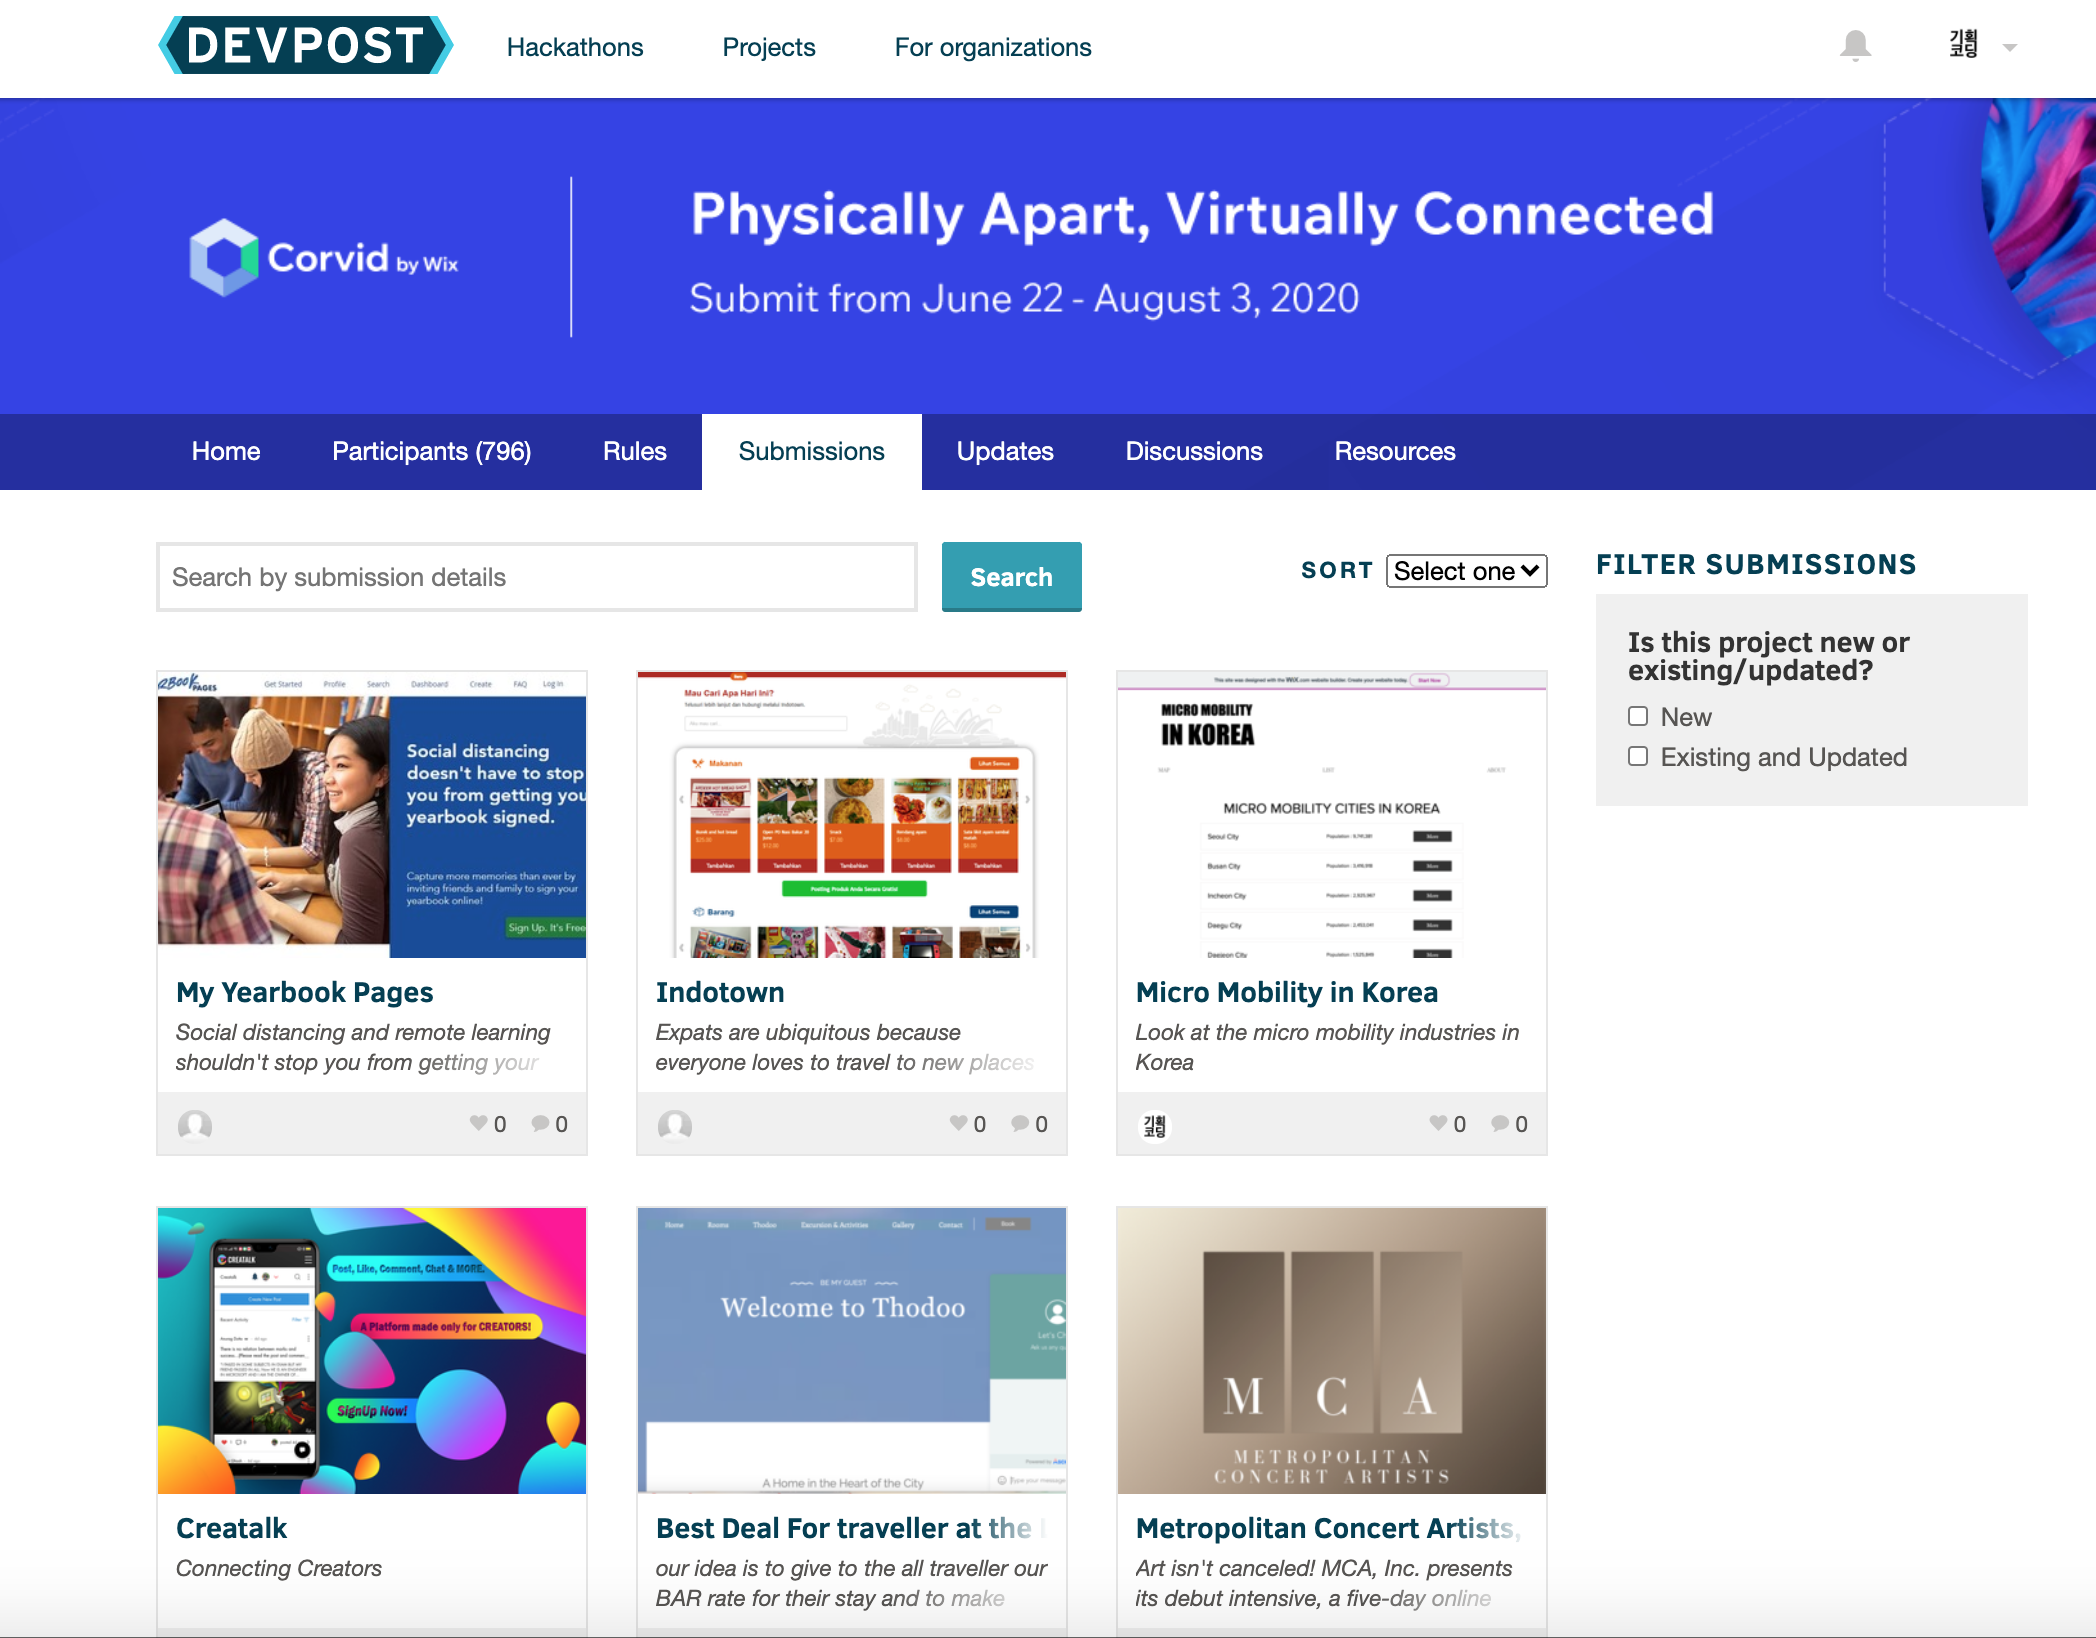The width and height of the screenshot is (2096, 1638).
Task: Click the Devpost logo
Action: tap(306, 46)
